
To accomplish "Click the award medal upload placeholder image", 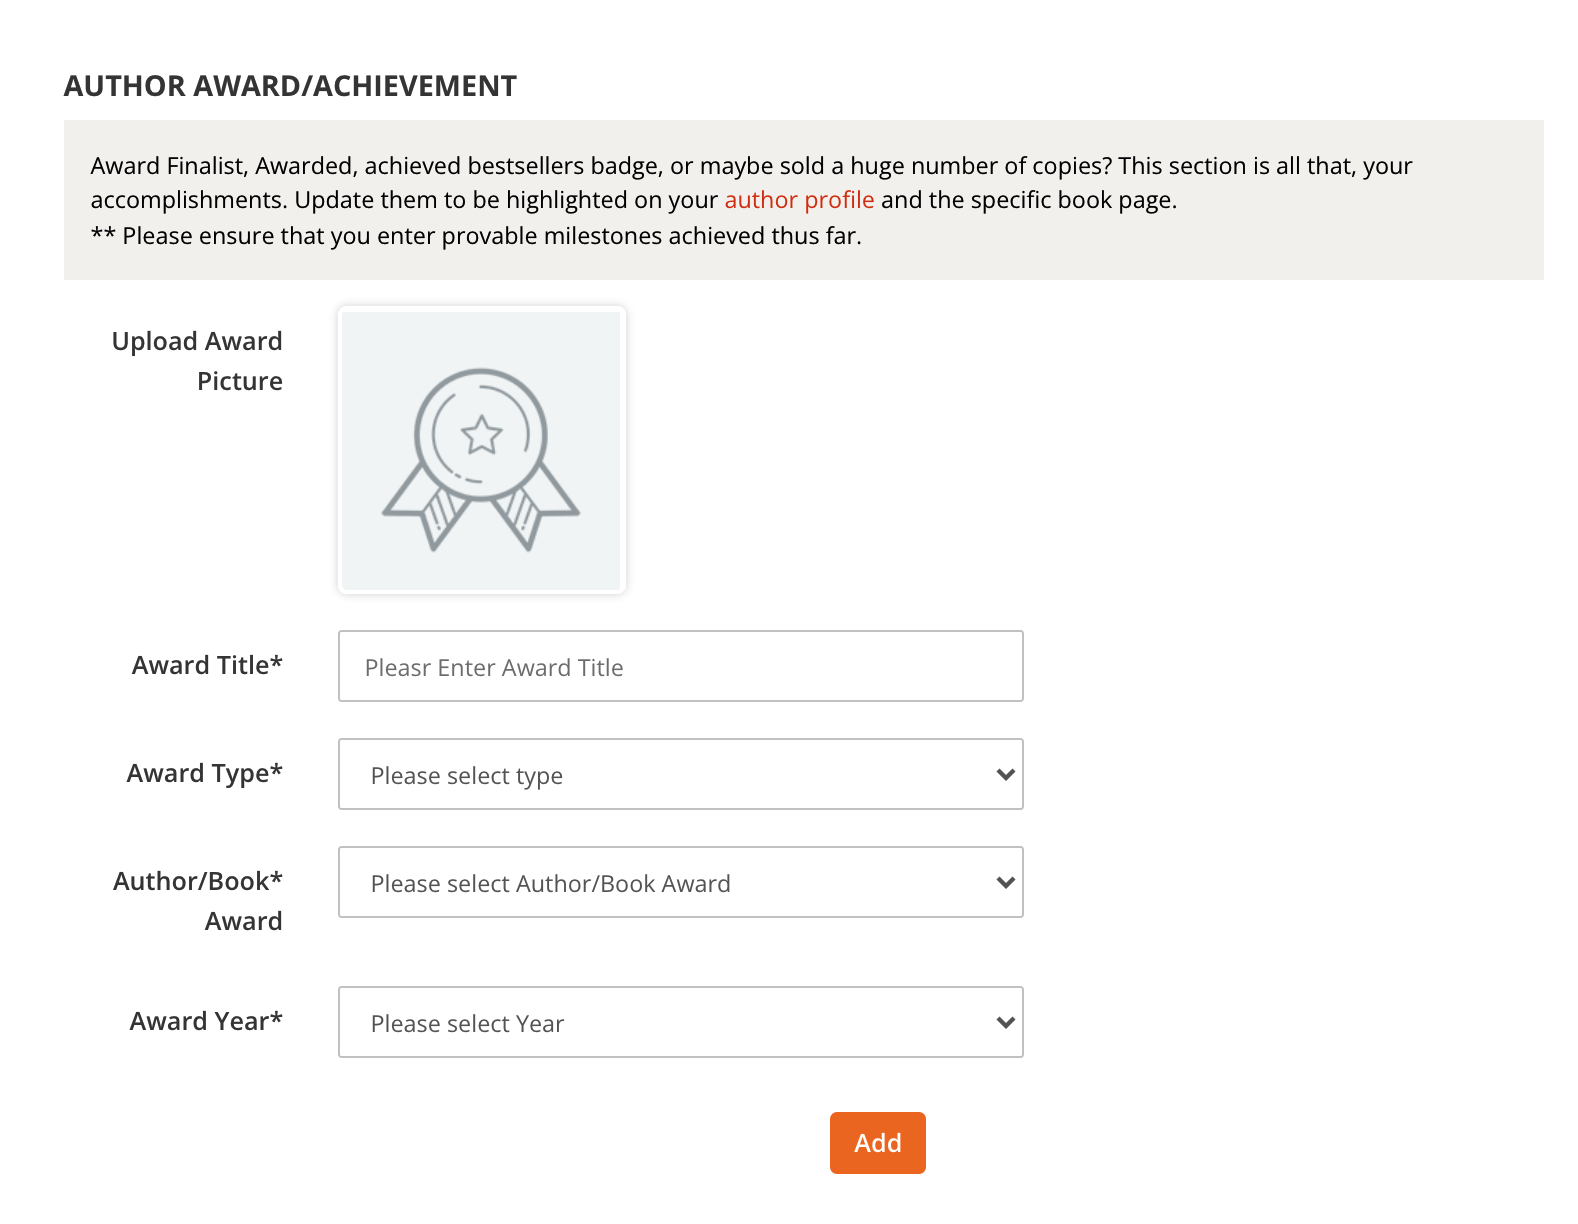I will pos(481,450).
